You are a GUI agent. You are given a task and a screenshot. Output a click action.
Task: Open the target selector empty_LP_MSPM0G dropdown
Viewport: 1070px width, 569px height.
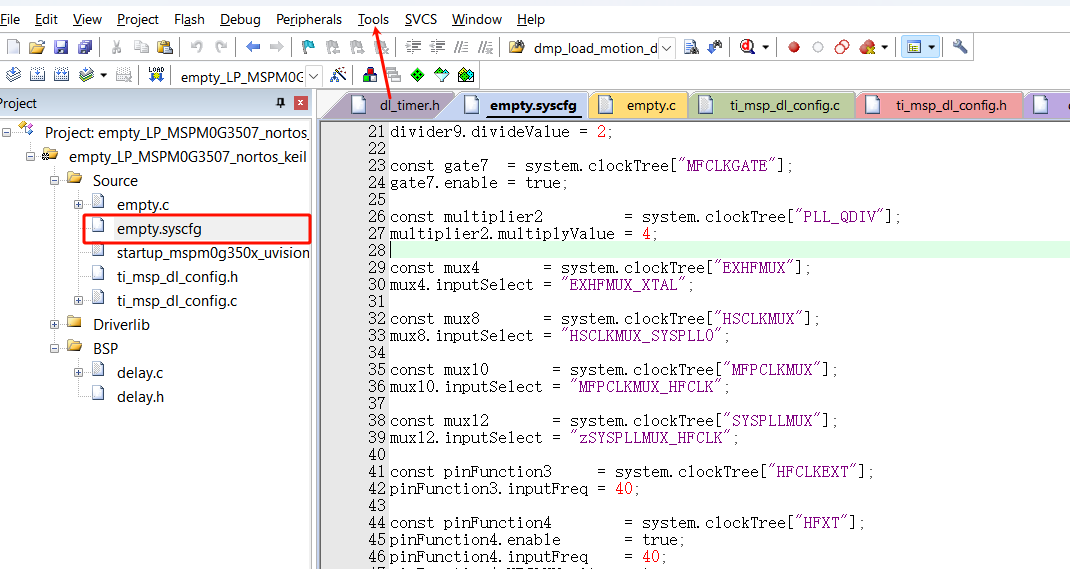pyautogui.click(x=313, y=76)
